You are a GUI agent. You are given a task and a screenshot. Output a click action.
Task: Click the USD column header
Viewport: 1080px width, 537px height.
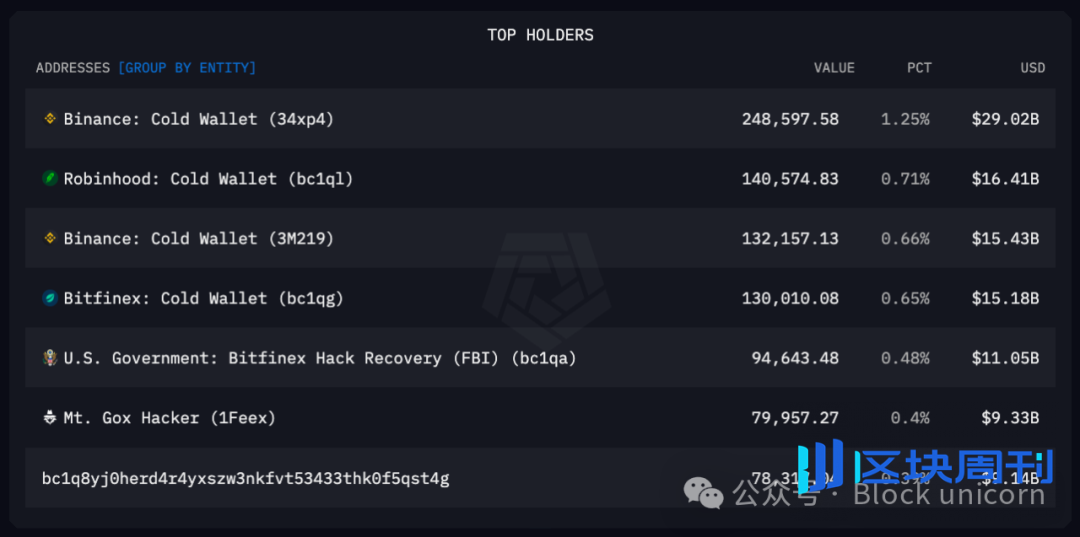pyautogui.click(x=1032, y=68)
